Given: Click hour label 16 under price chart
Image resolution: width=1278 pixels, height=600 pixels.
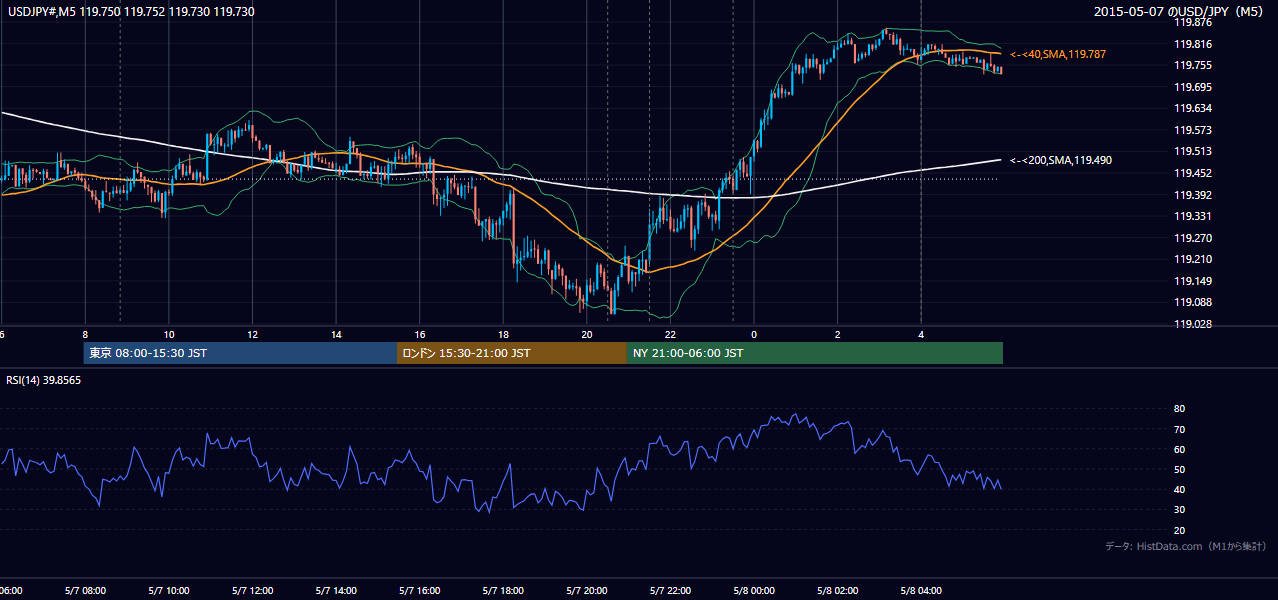Looking at the screenshot, I should click(x=420, y=334).
